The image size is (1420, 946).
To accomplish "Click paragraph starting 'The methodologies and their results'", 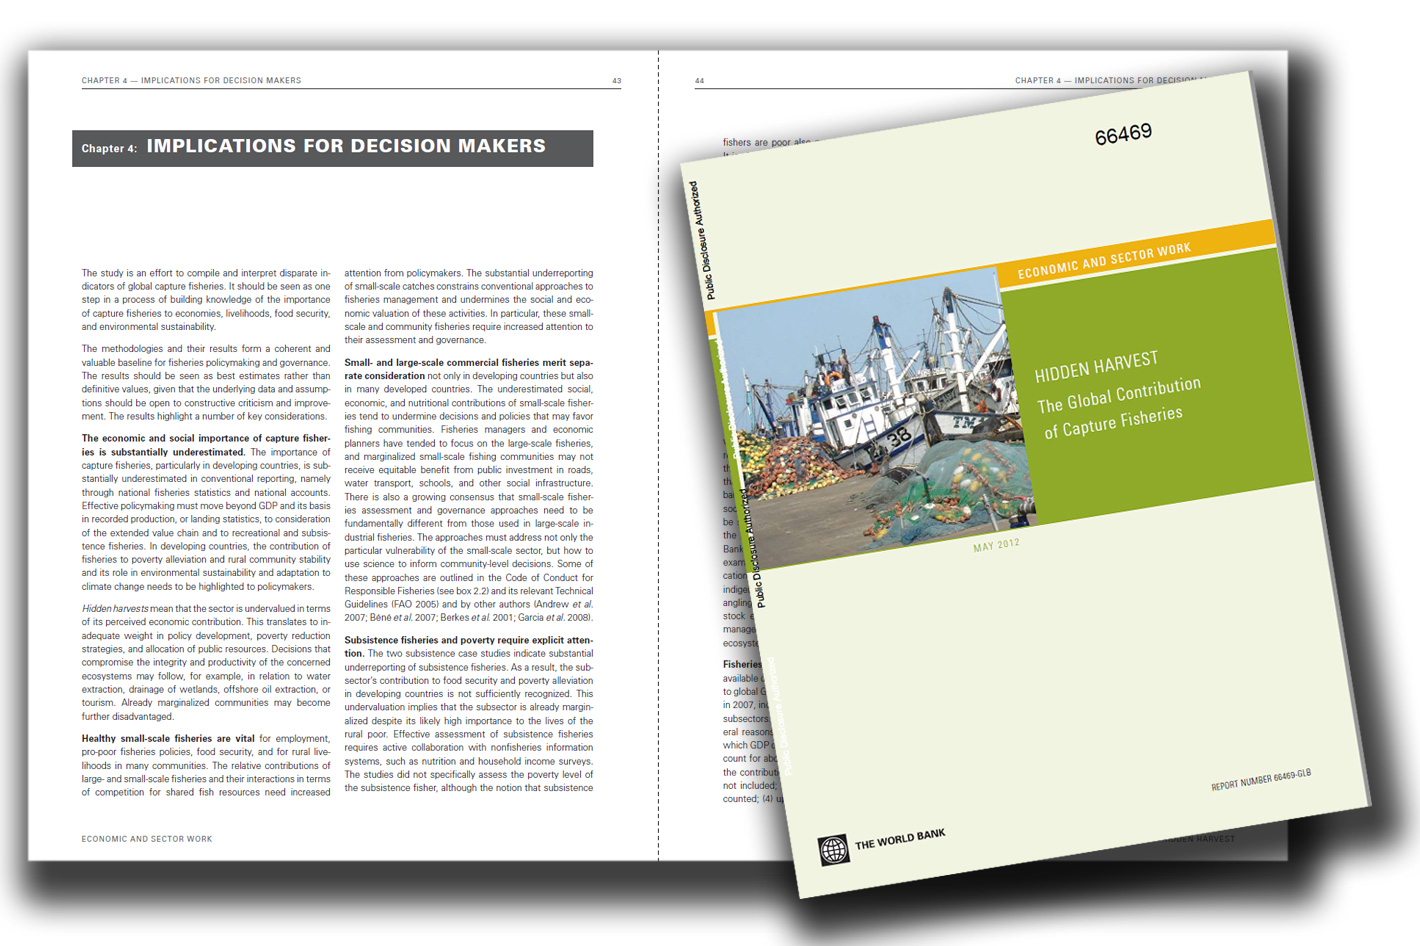I will [x=206, y=382].
